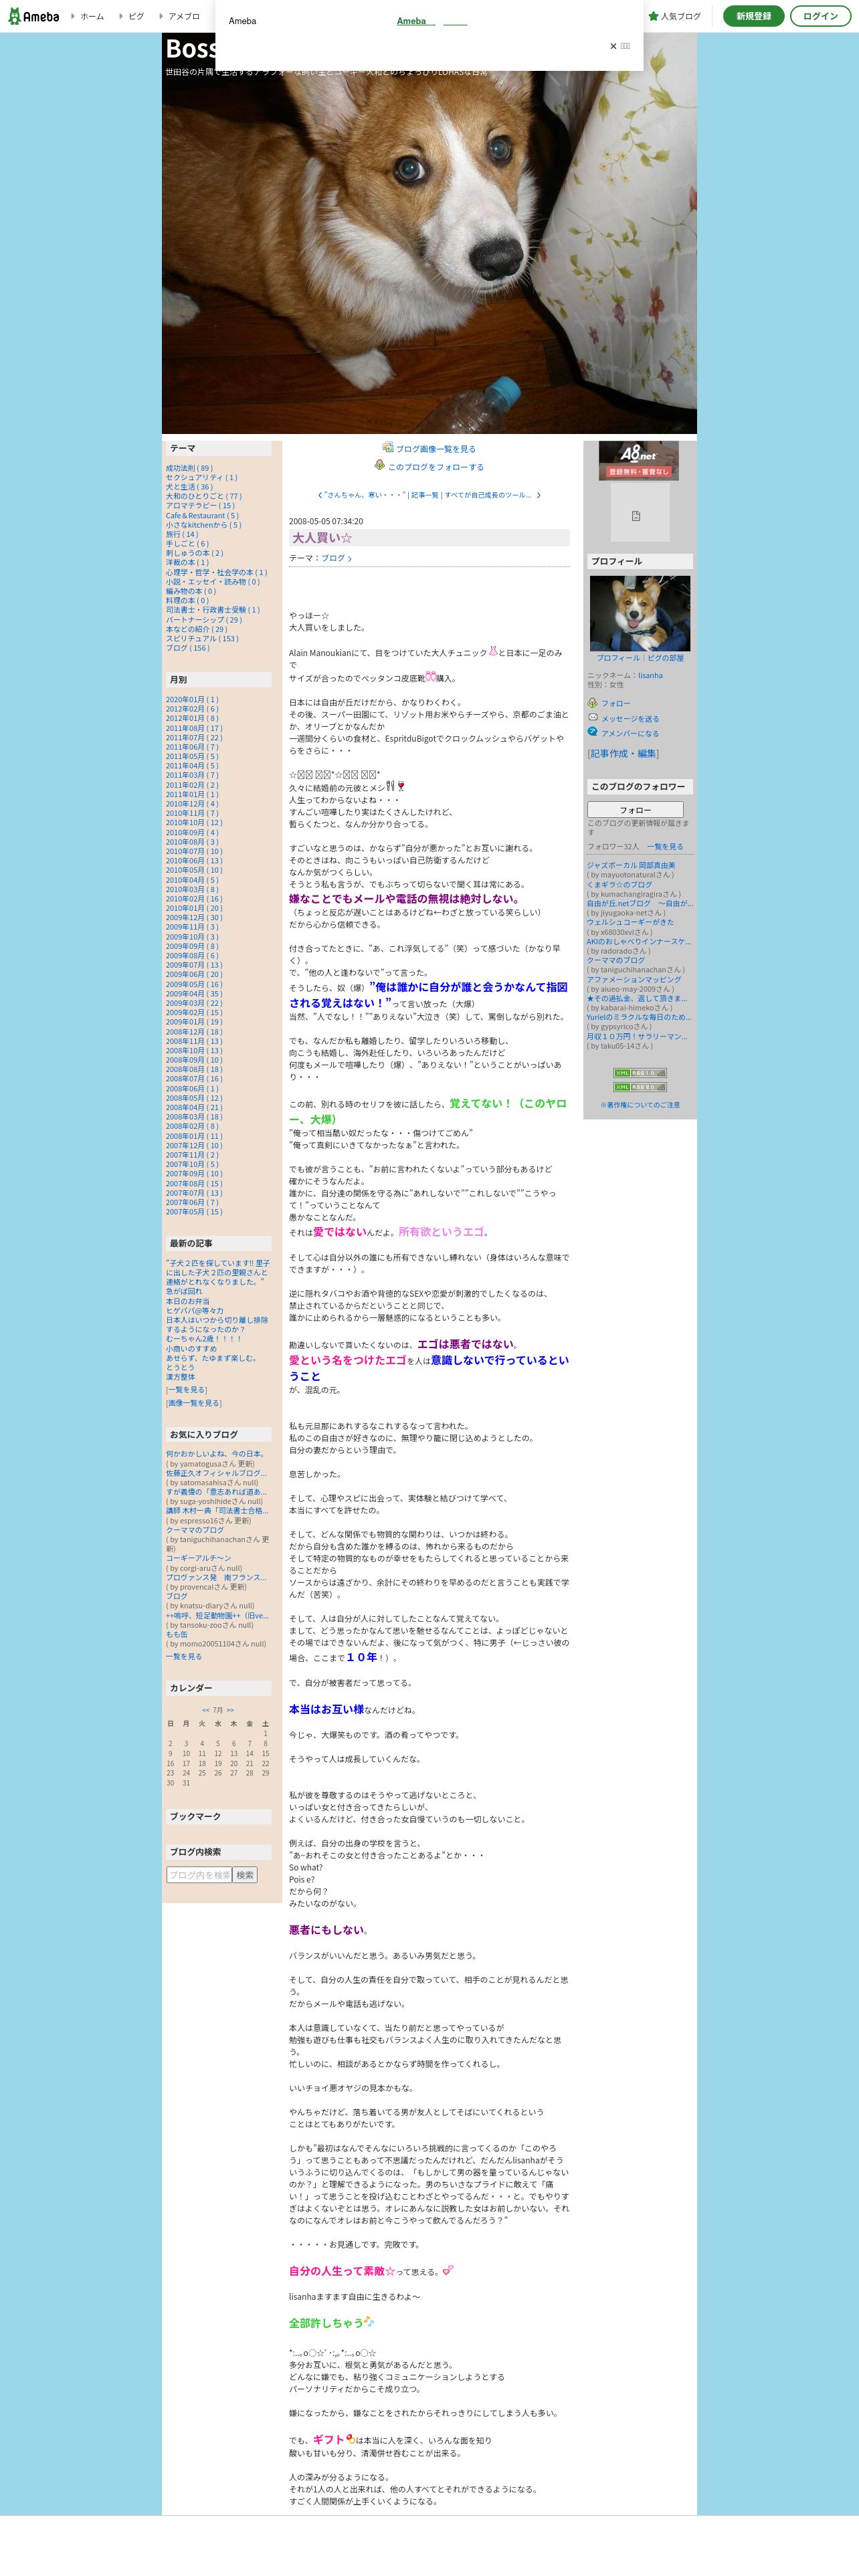This screenshot has height=2576, width=859.
Task: Click the broken image placeholder icon
Action: click(636, 516)
